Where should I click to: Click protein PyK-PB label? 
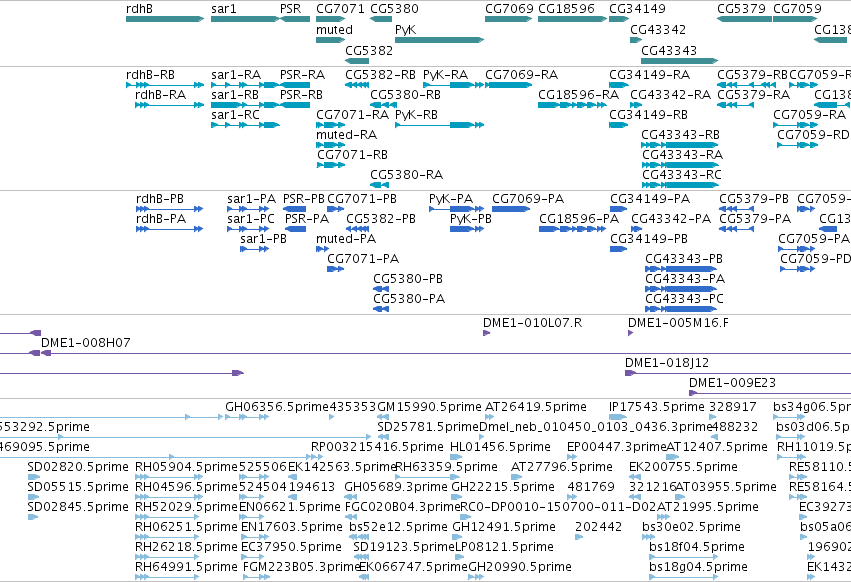(x=471, y=219)
